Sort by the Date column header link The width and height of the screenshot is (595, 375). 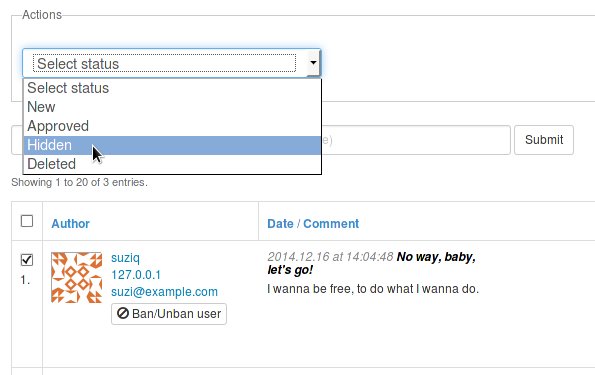coord(280,224)
